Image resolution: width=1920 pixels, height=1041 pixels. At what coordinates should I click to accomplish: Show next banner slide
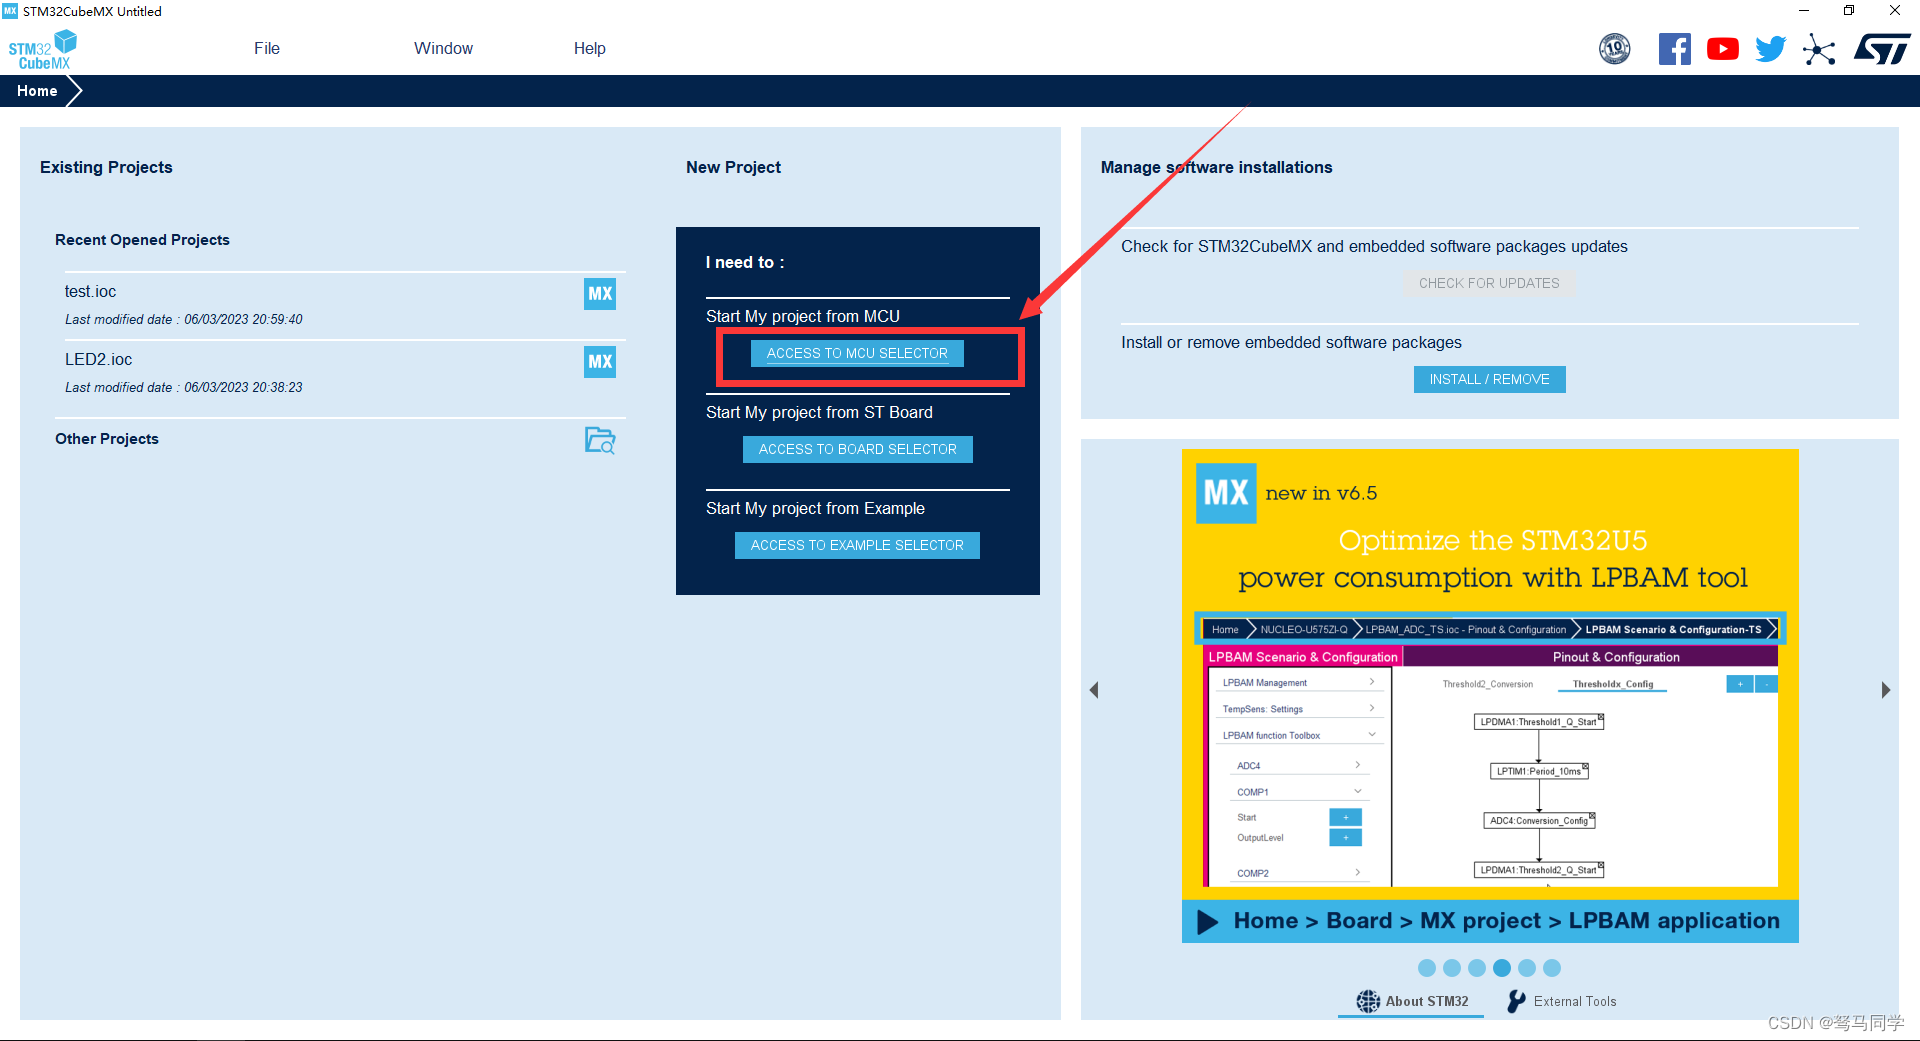click(1886, 690)
